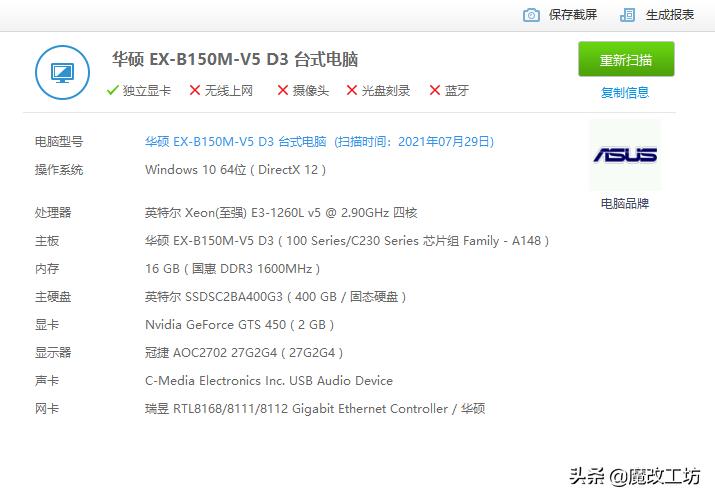Click the 独立显卡 feature label
Image resolution: width=715 pixels, height=500 pixels.
tap(146, 91)
